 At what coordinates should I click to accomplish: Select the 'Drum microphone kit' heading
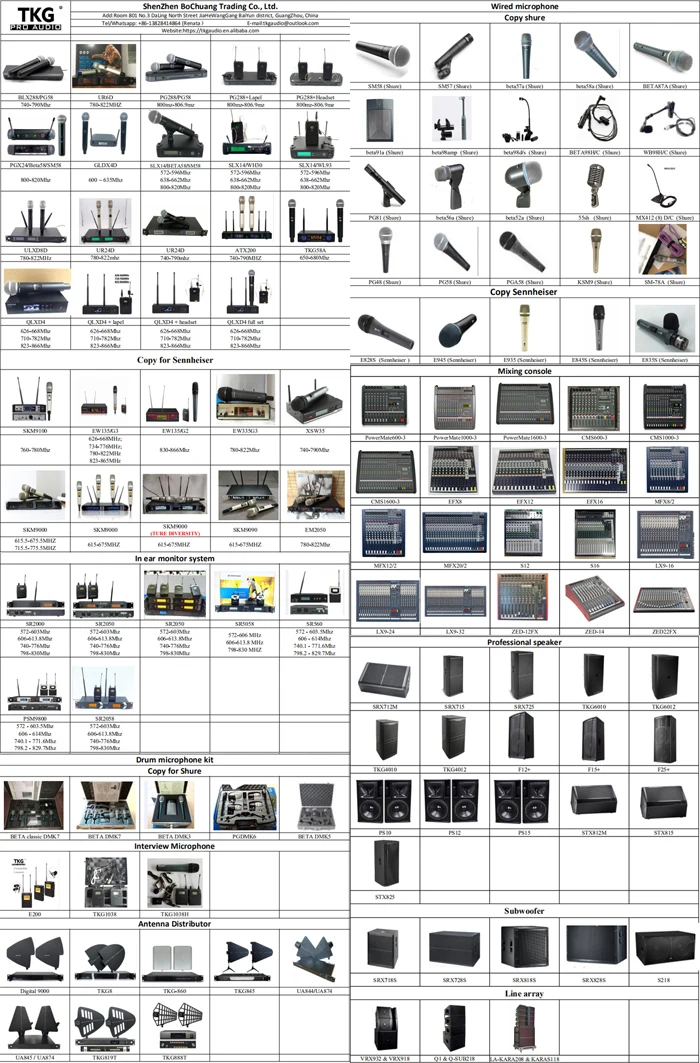[x=174, y=761]
